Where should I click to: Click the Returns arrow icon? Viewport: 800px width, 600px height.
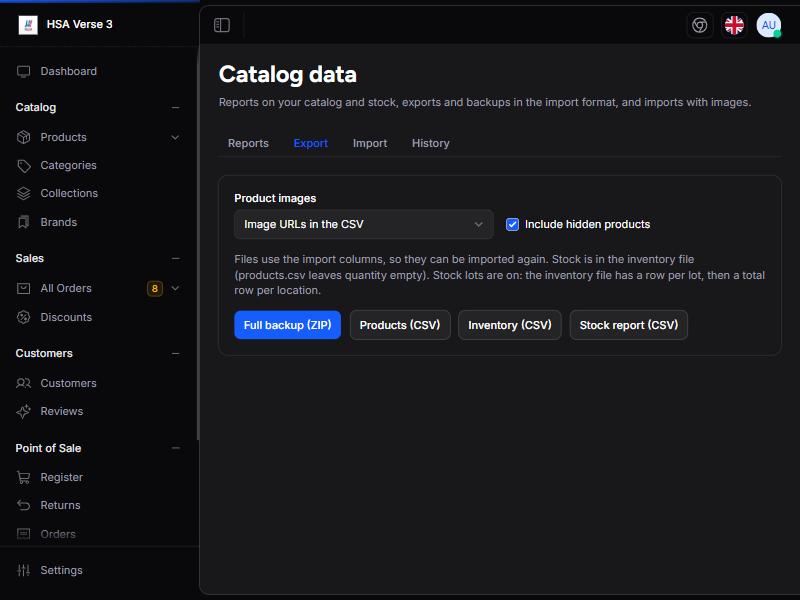(23, 505)
